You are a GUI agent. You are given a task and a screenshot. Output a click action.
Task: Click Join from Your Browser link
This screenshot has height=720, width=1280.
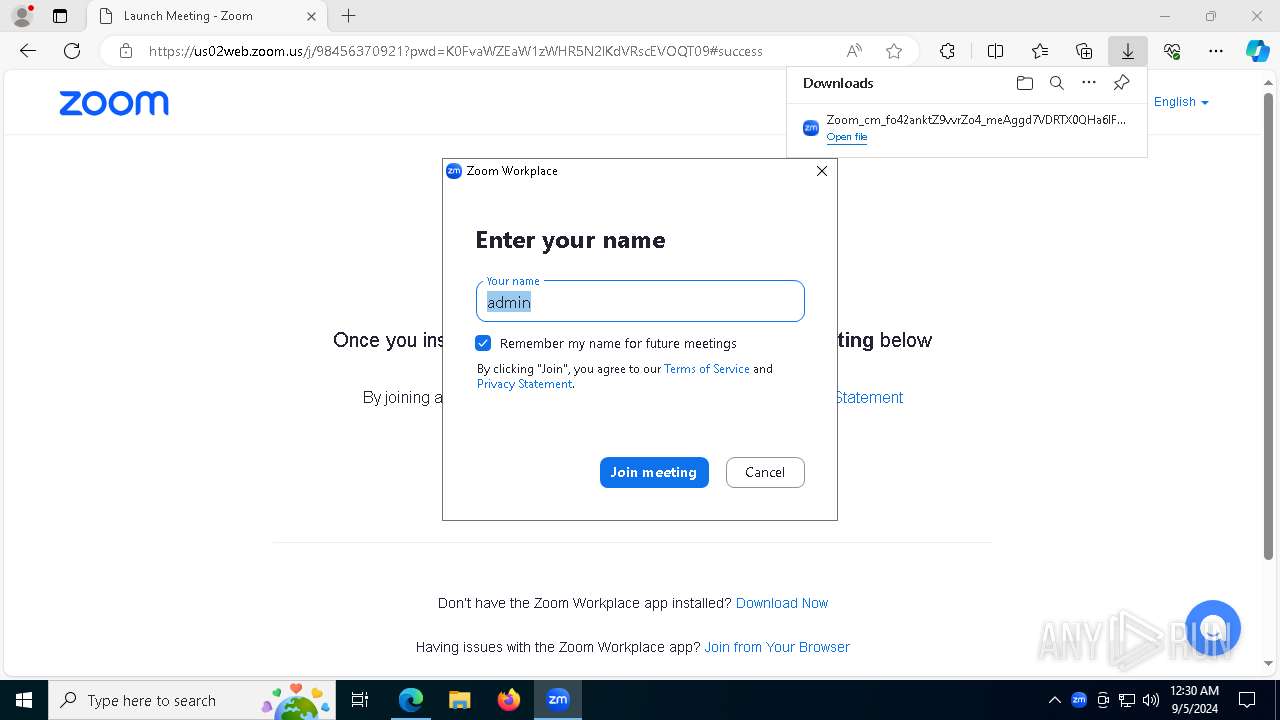[x=777, y=647]
